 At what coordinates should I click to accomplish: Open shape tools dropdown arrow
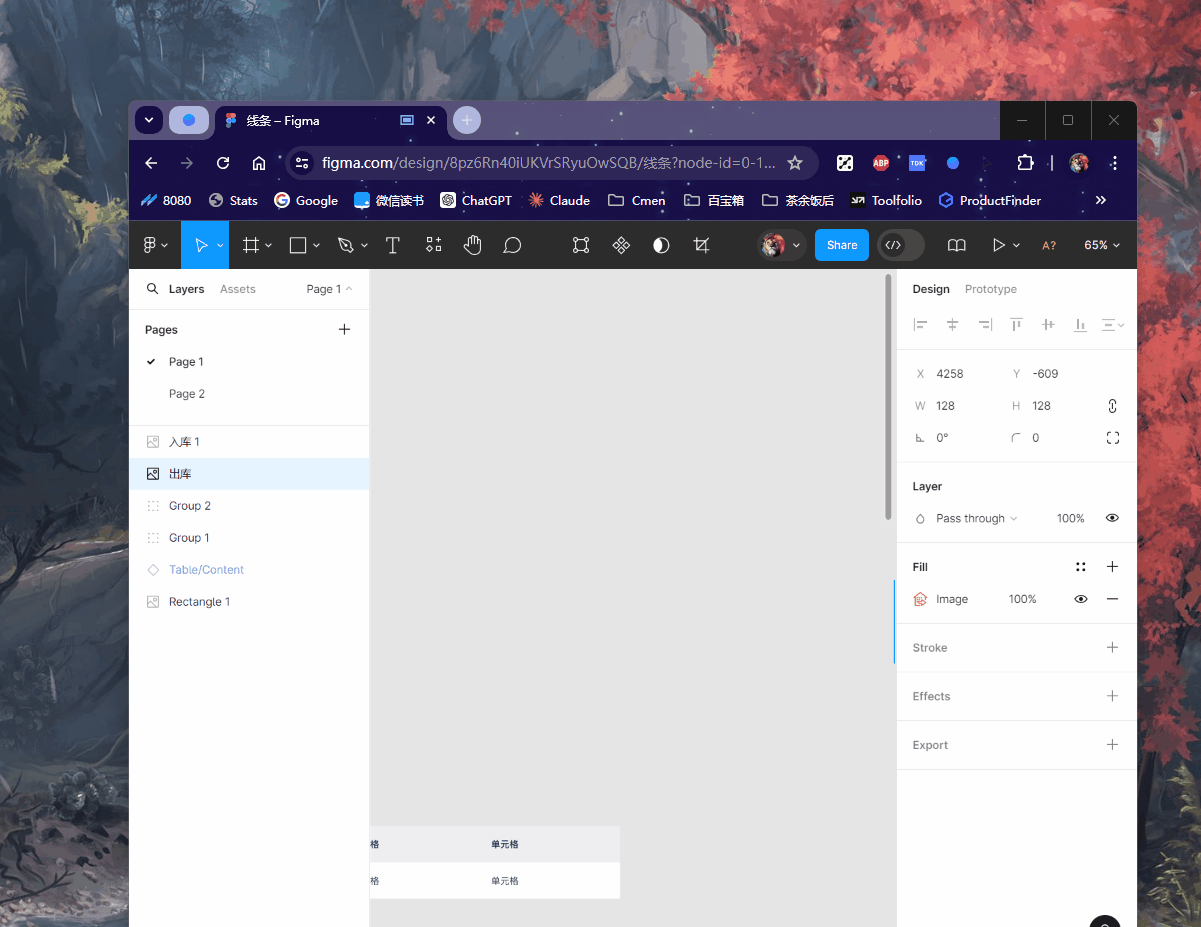point(316,245)
